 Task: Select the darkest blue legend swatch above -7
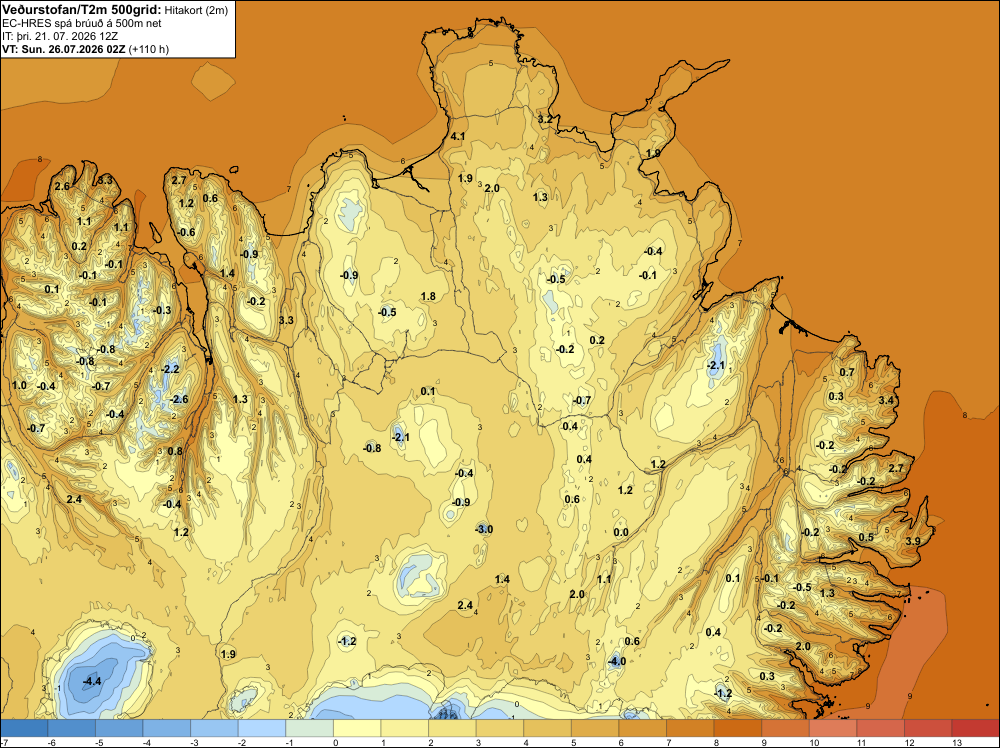tap(24, 728)
